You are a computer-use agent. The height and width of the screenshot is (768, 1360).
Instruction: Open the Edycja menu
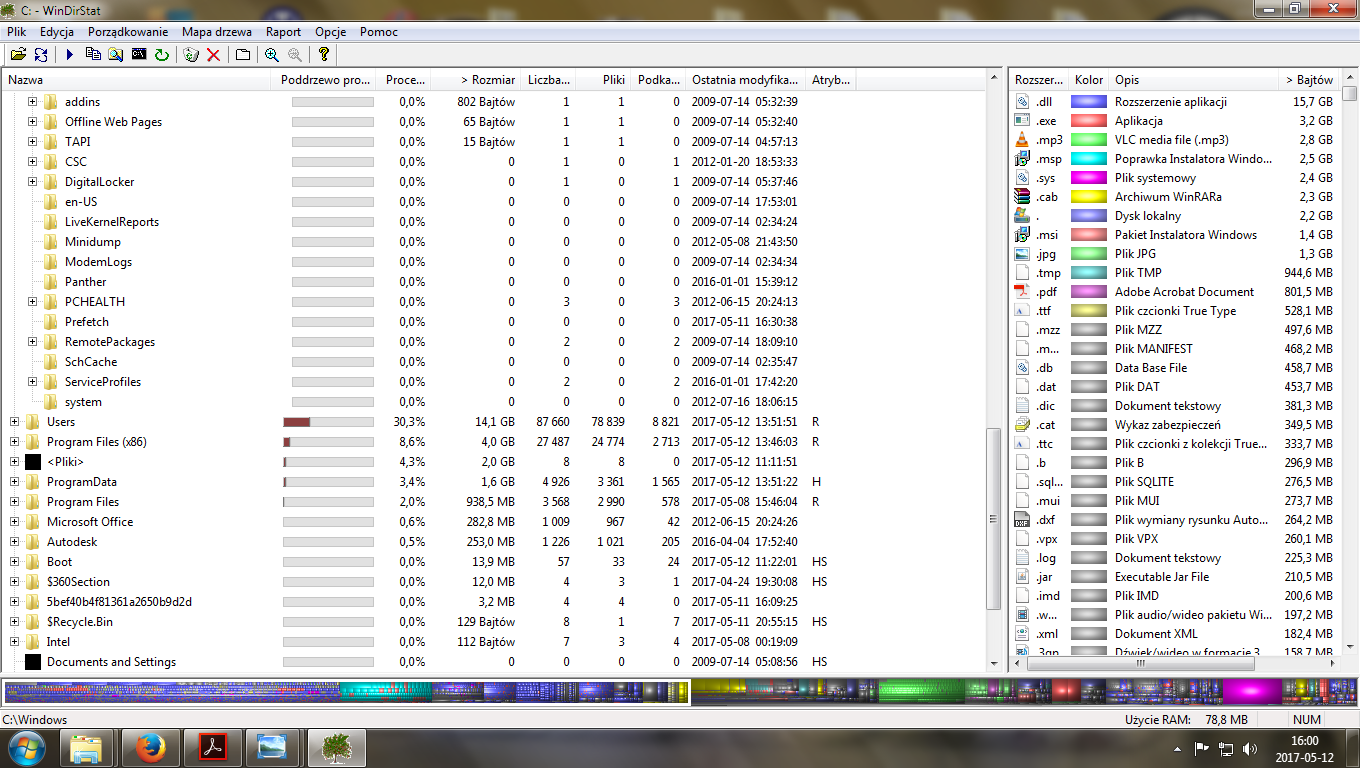coord(57,32)
